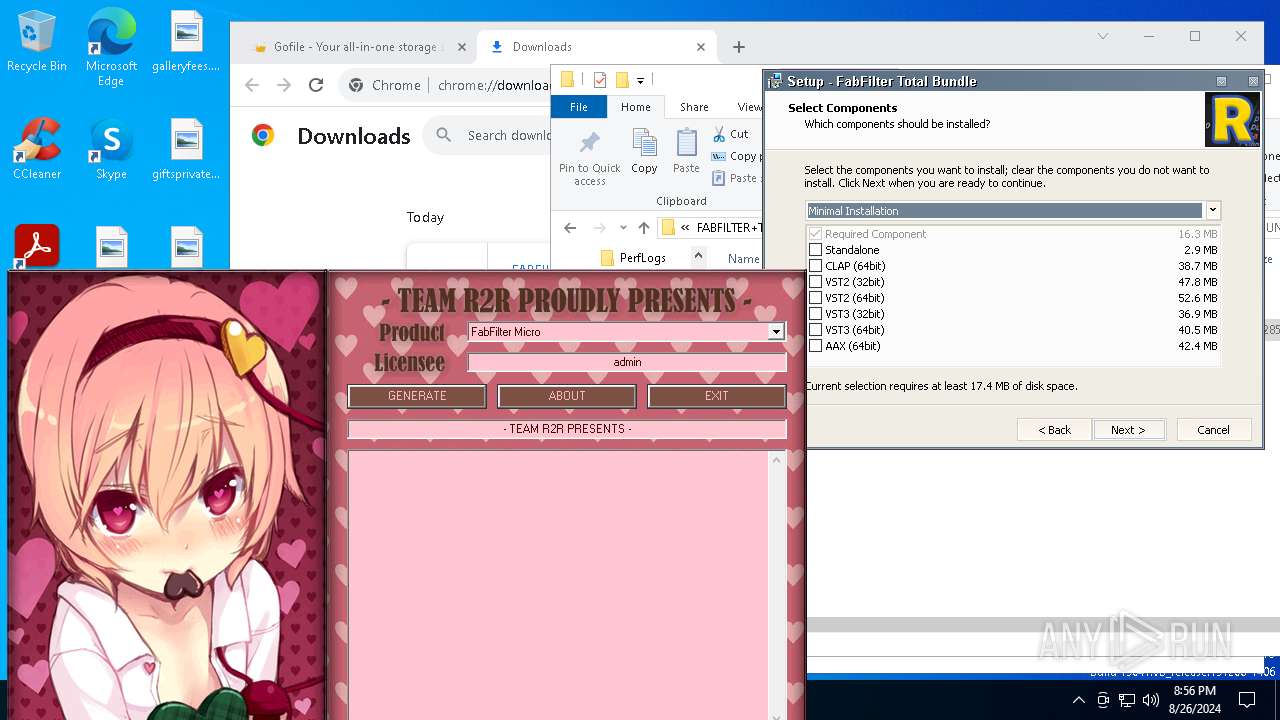Image resolution: width=1280 pixels, height=720 pixels.
Task: Click the keygen output scrollbar up arrow
Action: tap(776, 460)
